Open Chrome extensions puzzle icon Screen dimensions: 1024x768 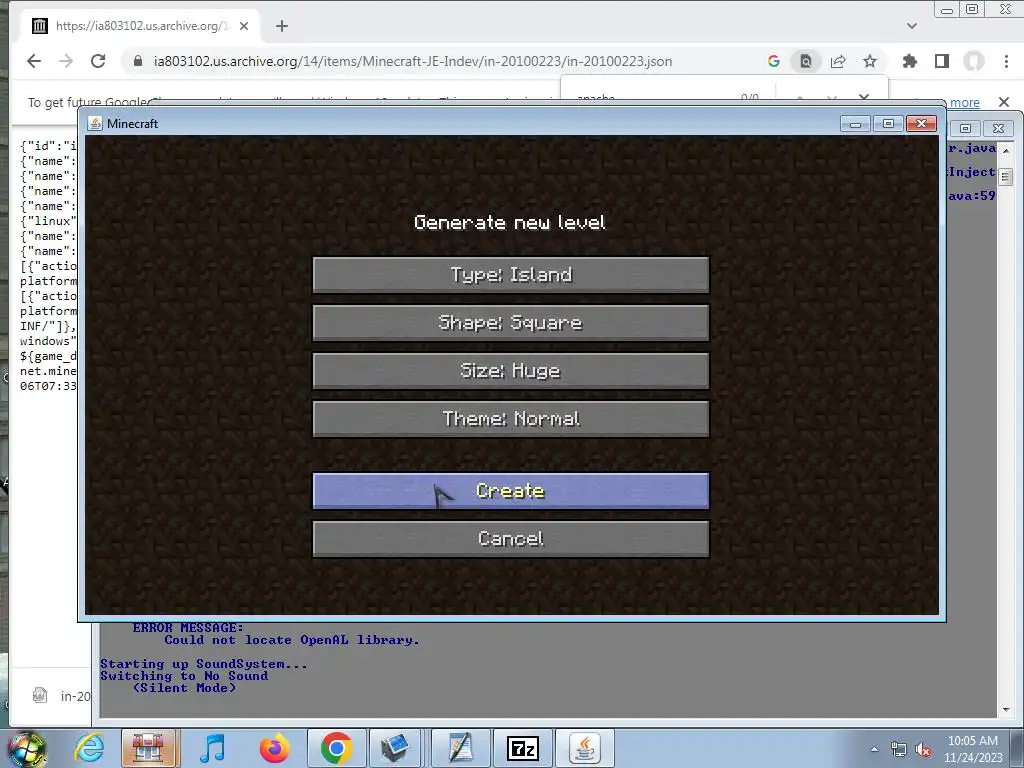(909, 61)
